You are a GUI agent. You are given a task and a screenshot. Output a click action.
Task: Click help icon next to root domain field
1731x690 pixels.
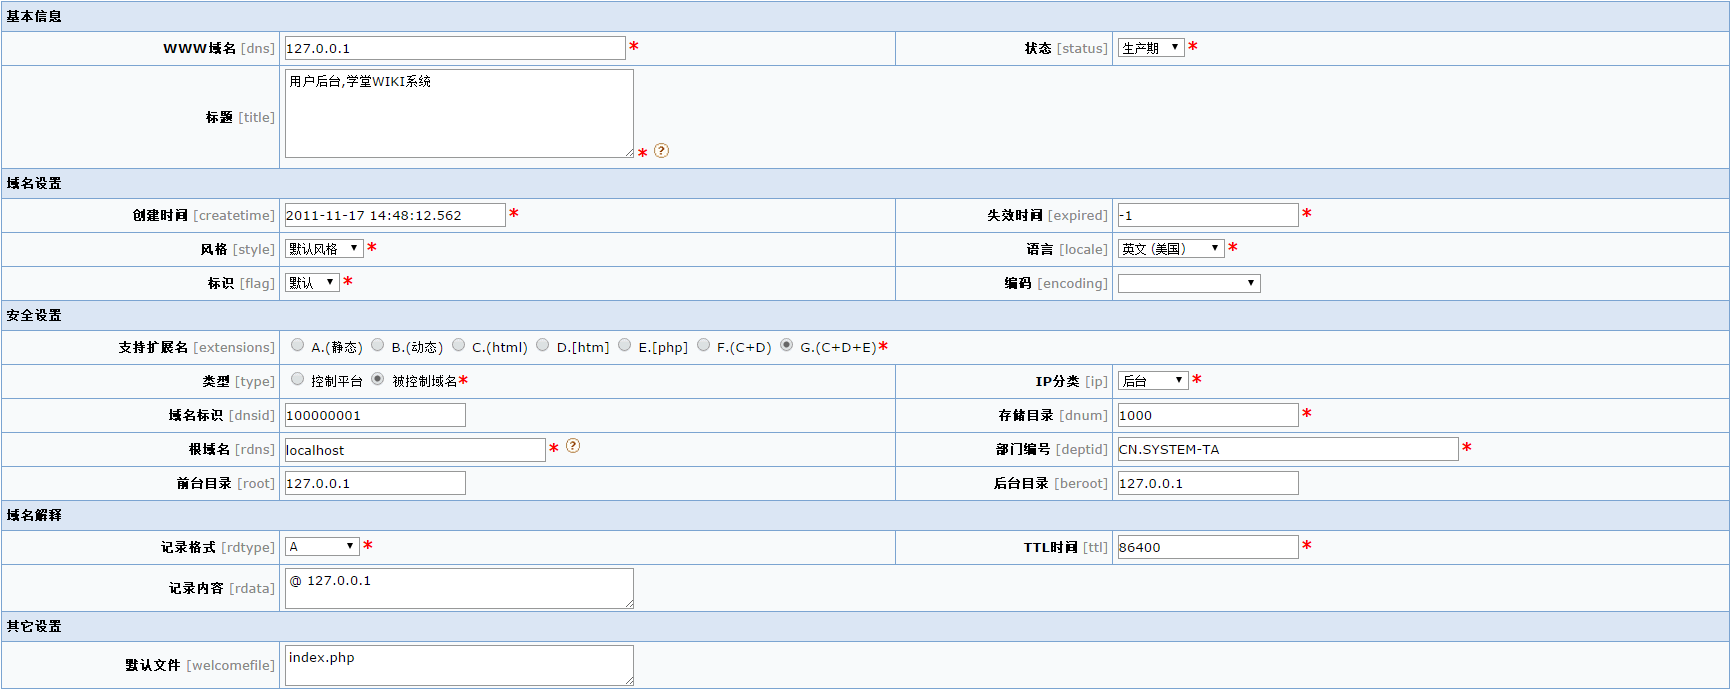click(x=573, y=446)
